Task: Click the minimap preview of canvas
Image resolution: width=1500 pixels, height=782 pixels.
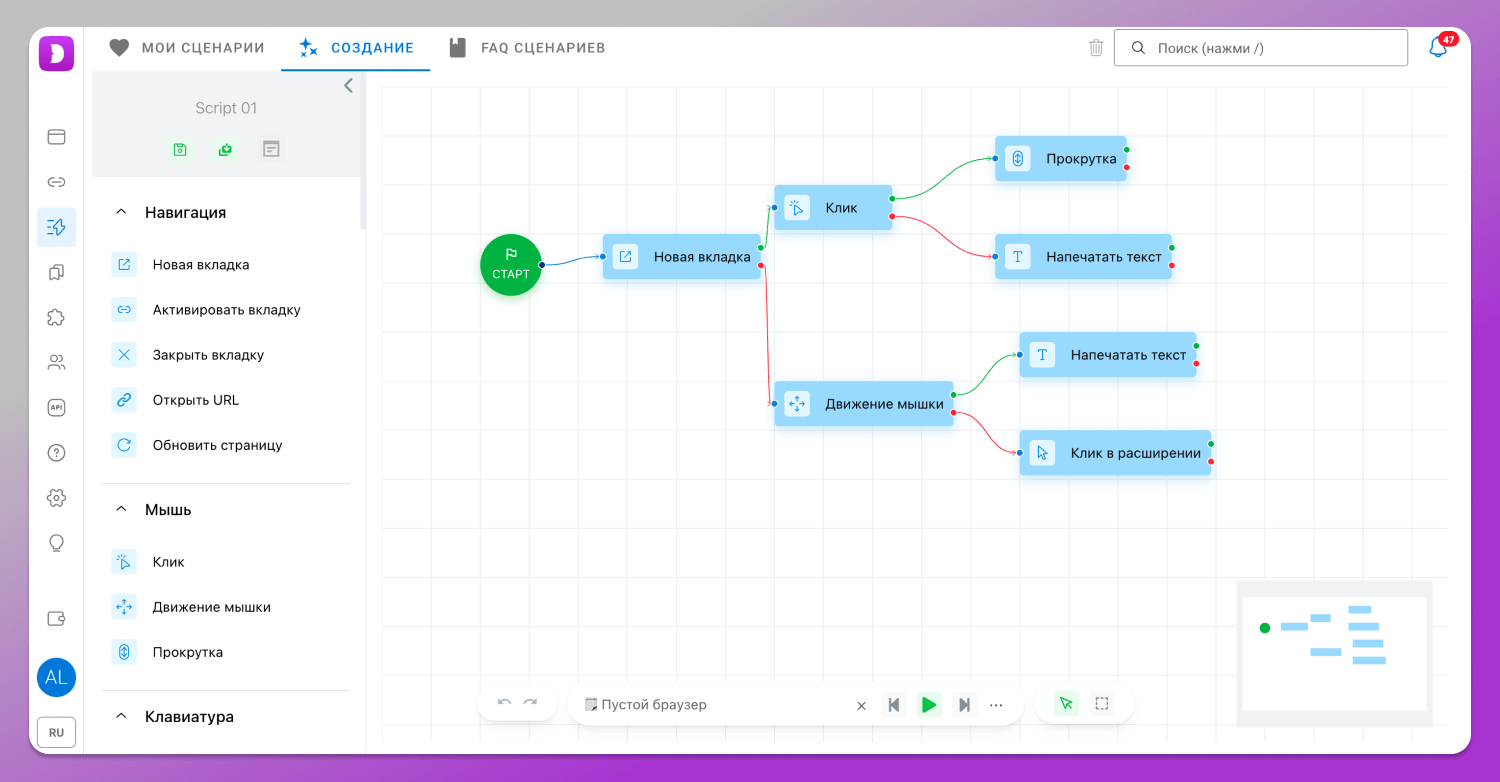Action: (x=1334, y=653)
